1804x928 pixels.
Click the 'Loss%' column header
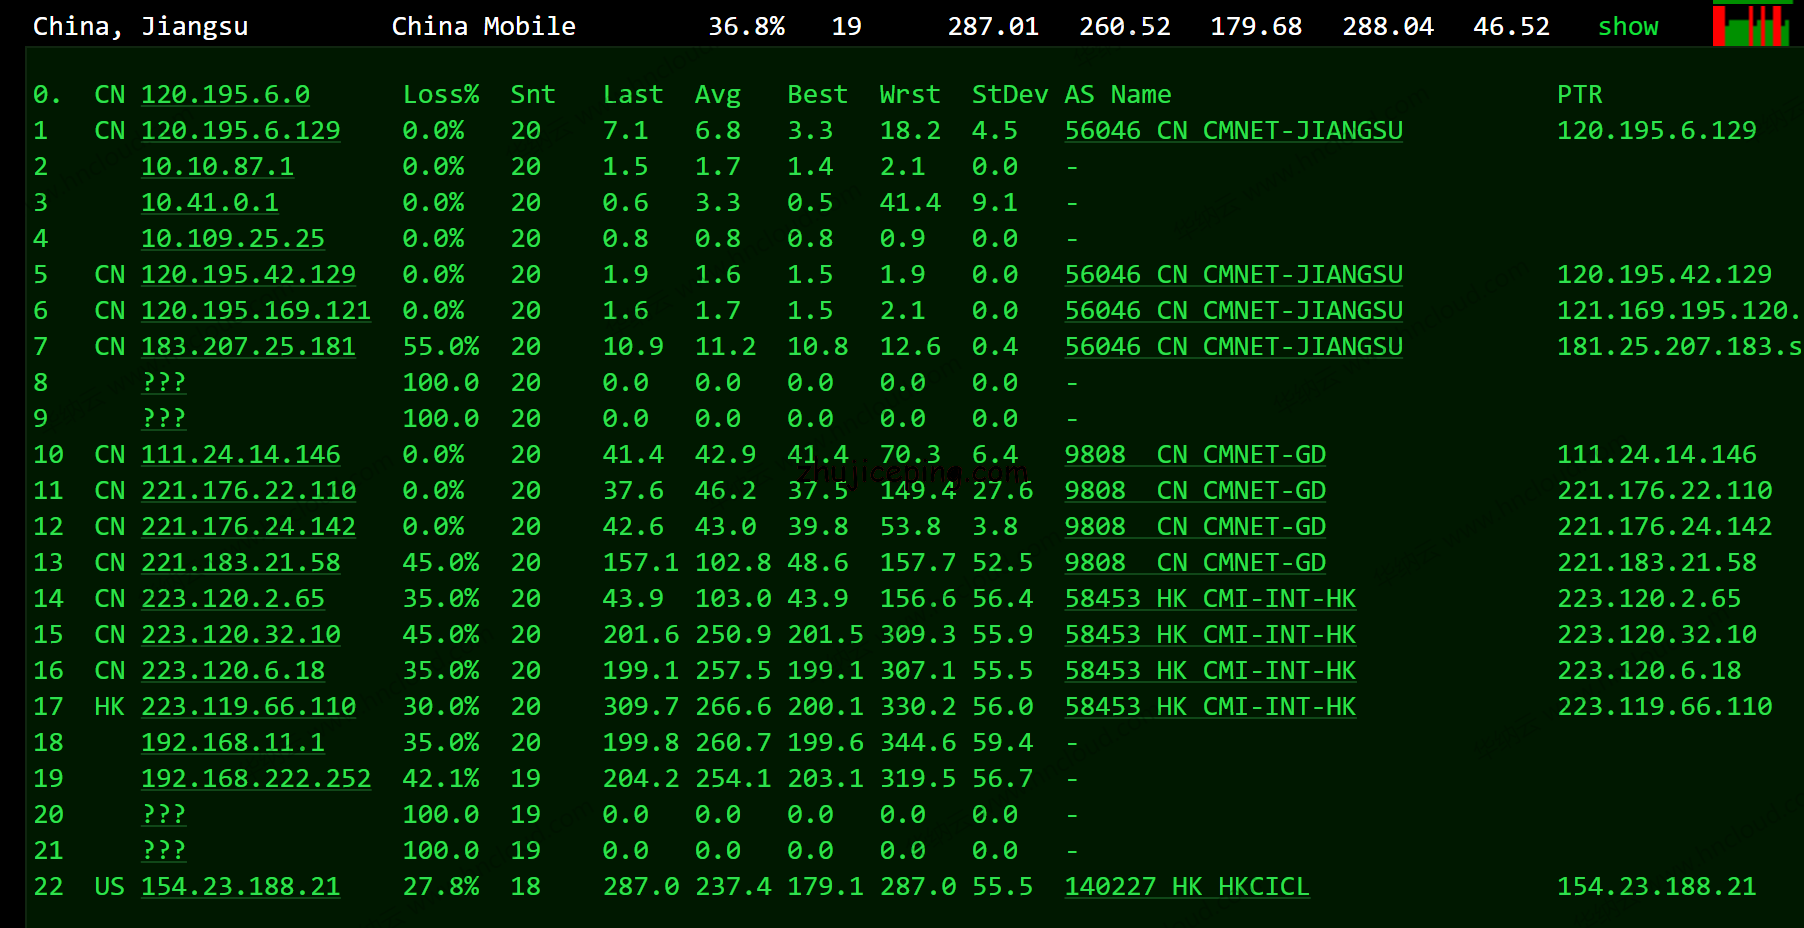tap(441, 95)
